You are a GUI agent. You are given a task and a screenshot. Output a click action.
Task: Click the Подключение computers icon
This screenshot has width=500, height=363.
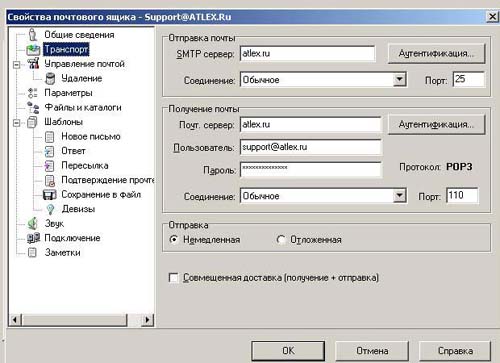33,238
